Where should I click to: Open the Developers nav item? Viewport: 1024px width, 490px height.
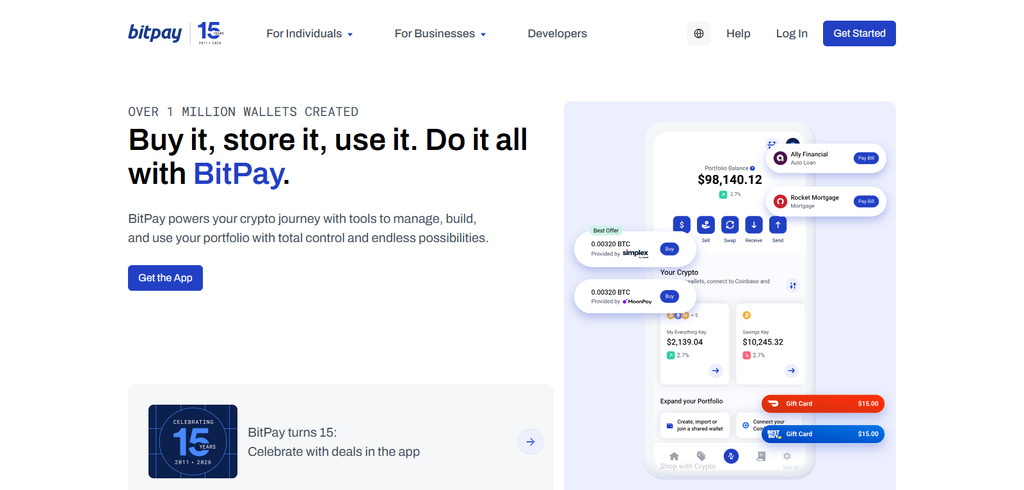(x=557, y=33)
